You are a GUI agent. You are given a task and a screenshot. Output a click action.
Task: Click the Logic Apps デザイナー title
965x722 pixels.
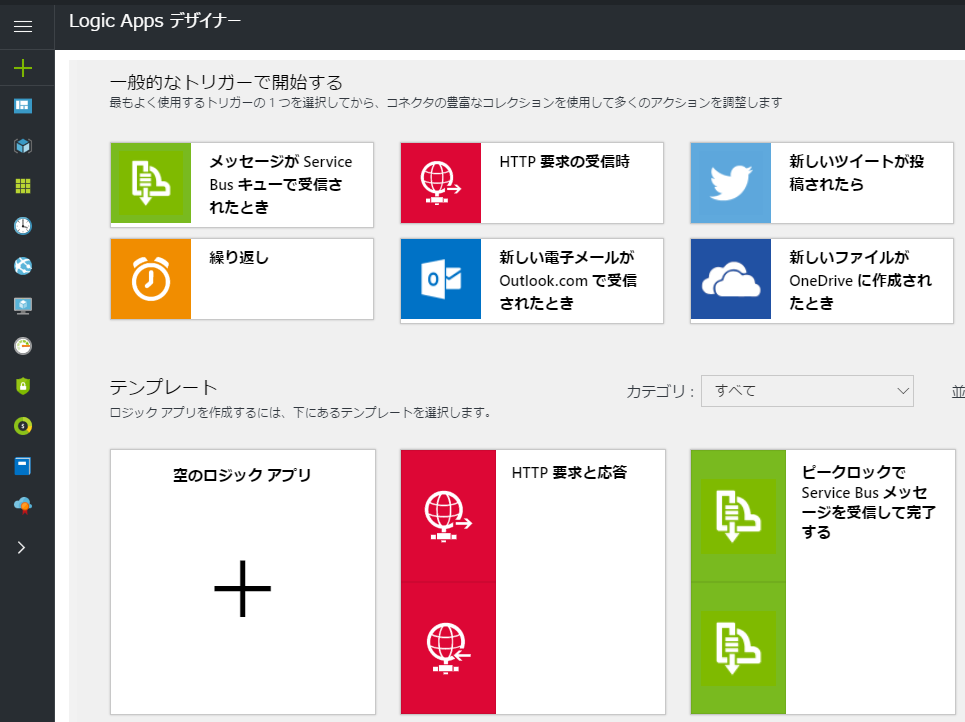[x=154, y=21]
